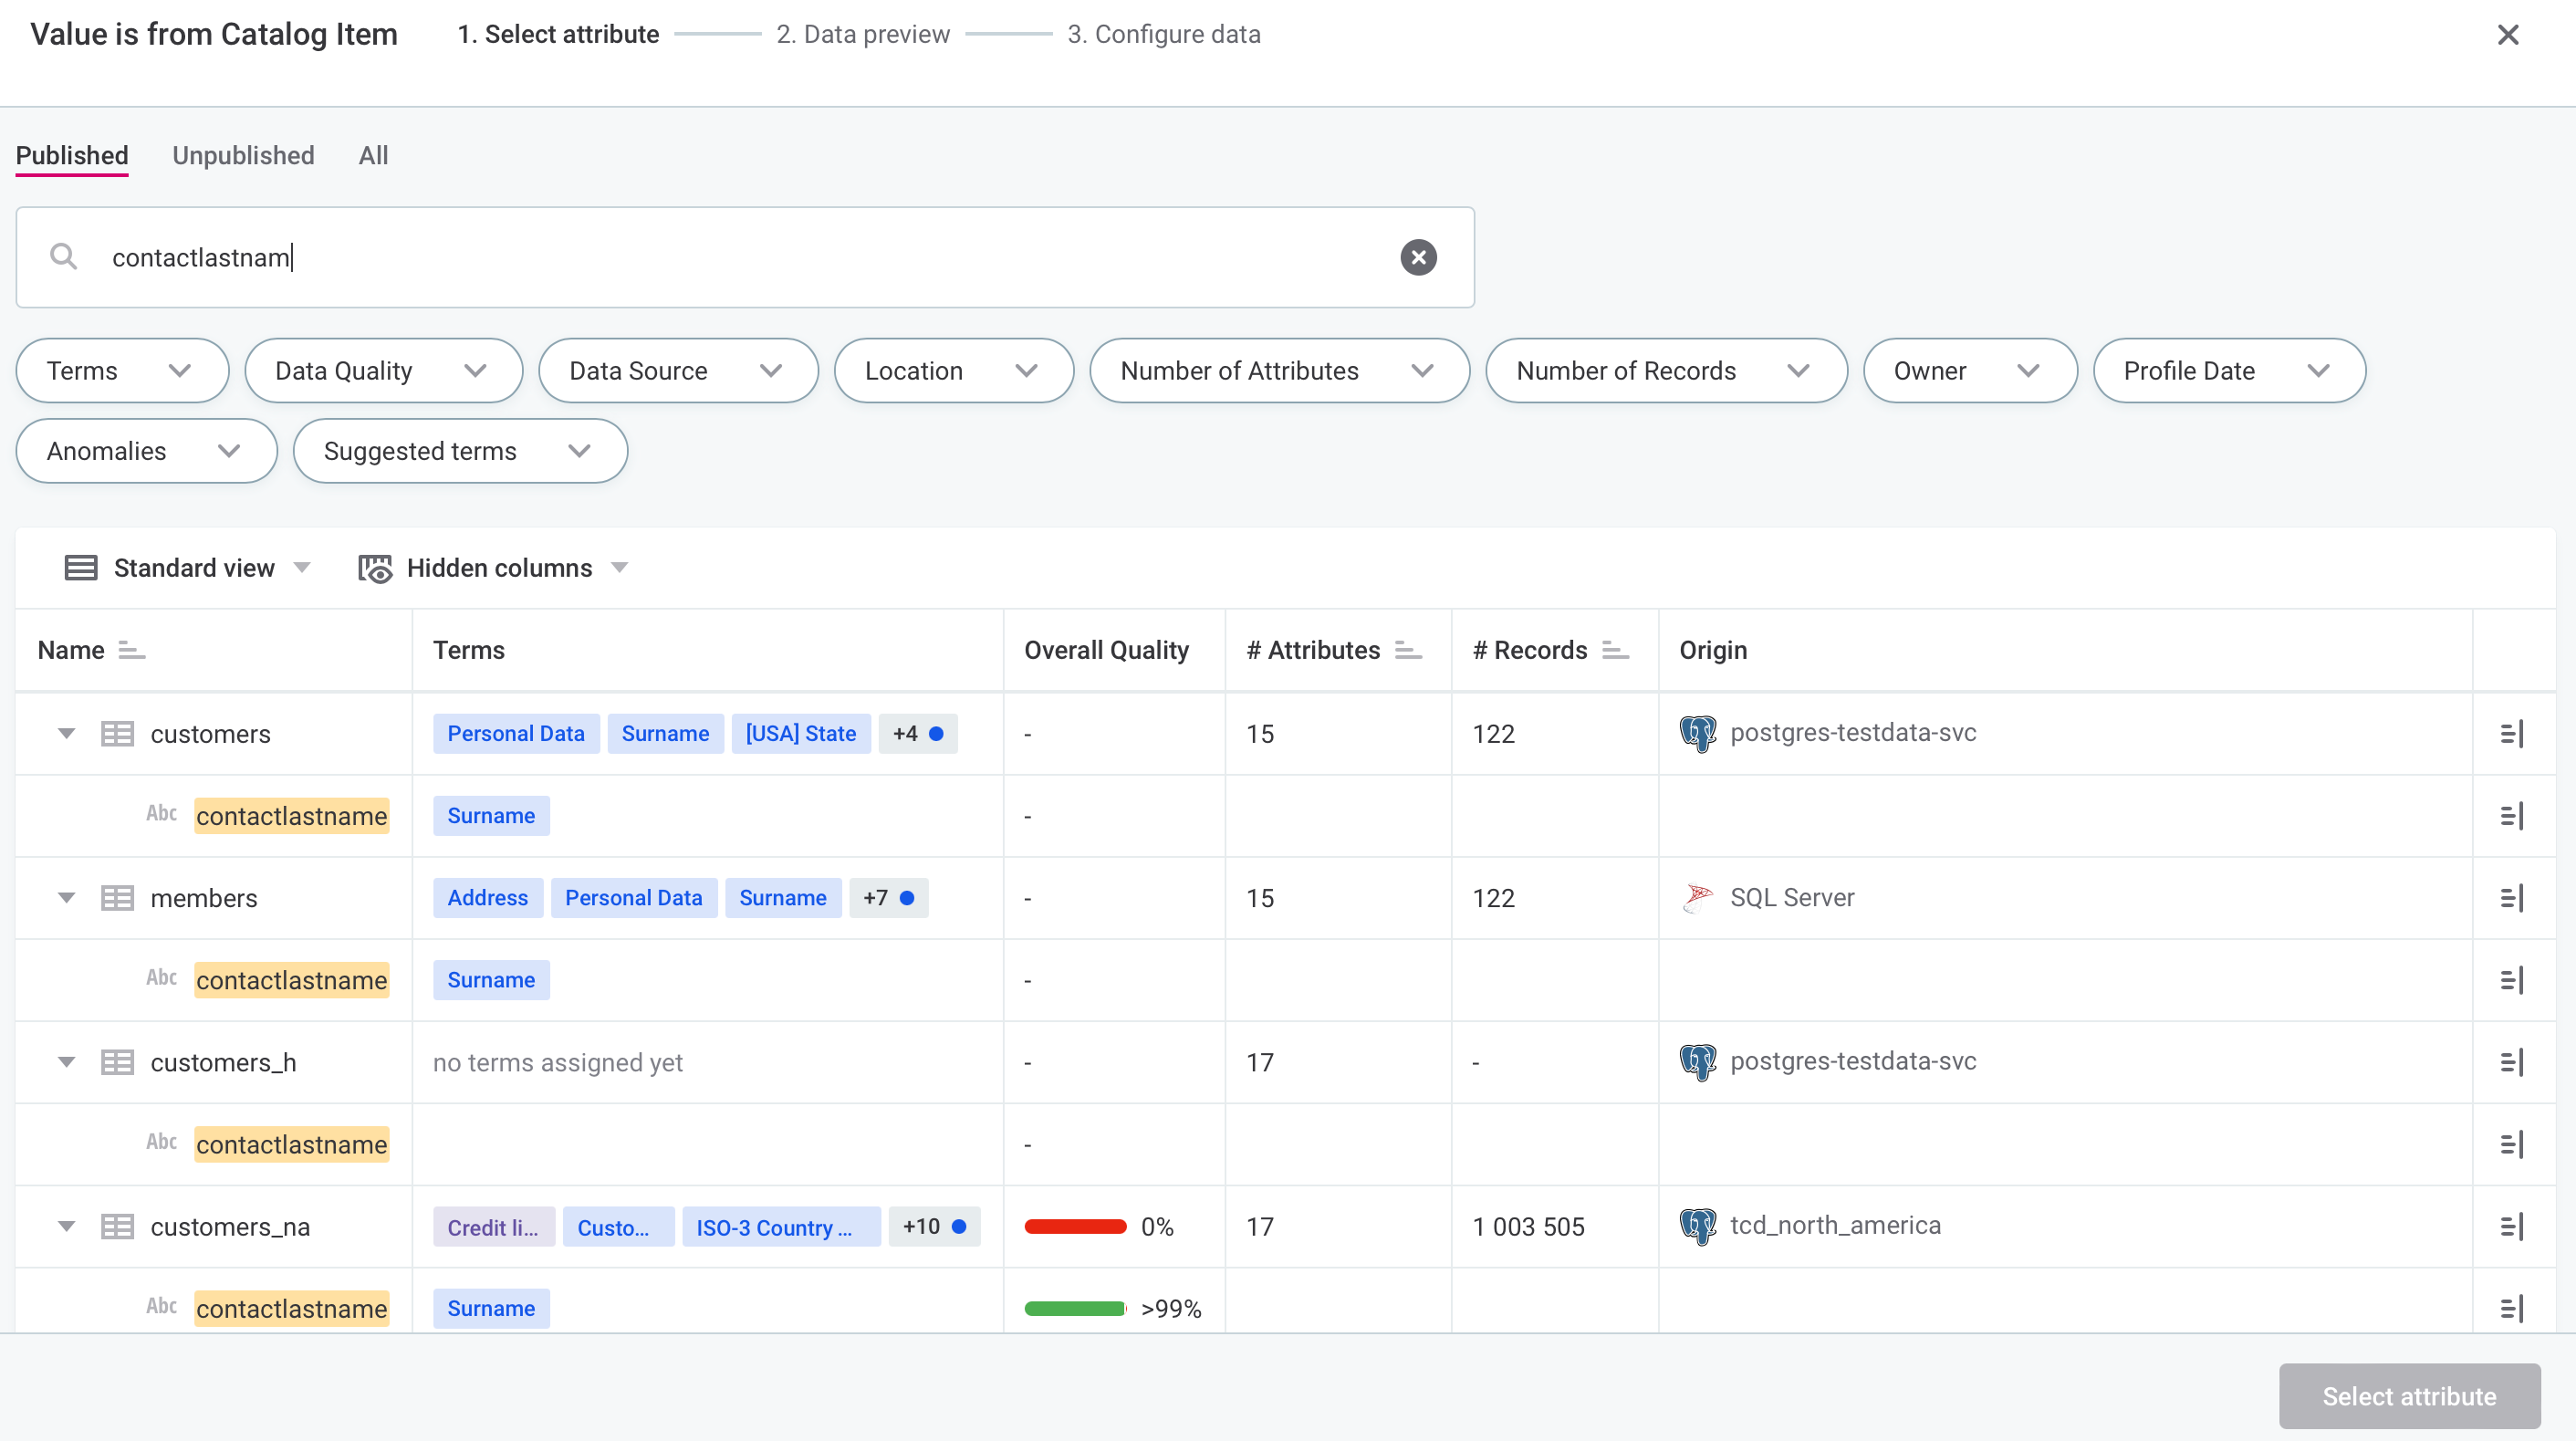
Task: Toggle the Published tab selection
Action: 71,156
